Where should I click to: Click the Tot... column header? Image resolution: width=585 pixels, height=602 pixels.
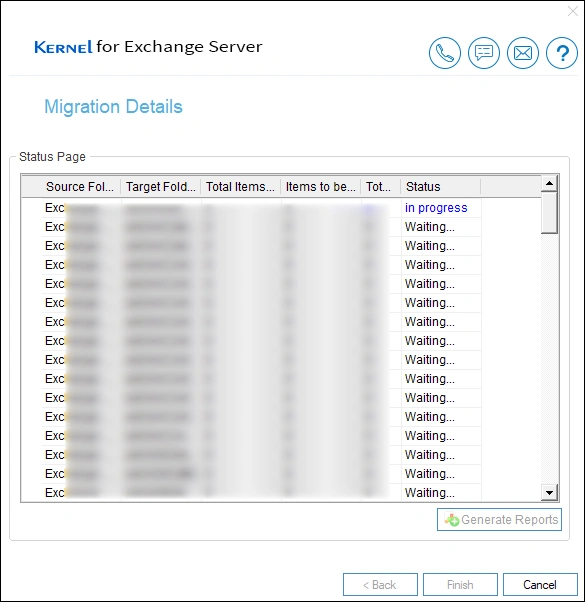pos(380,187)
